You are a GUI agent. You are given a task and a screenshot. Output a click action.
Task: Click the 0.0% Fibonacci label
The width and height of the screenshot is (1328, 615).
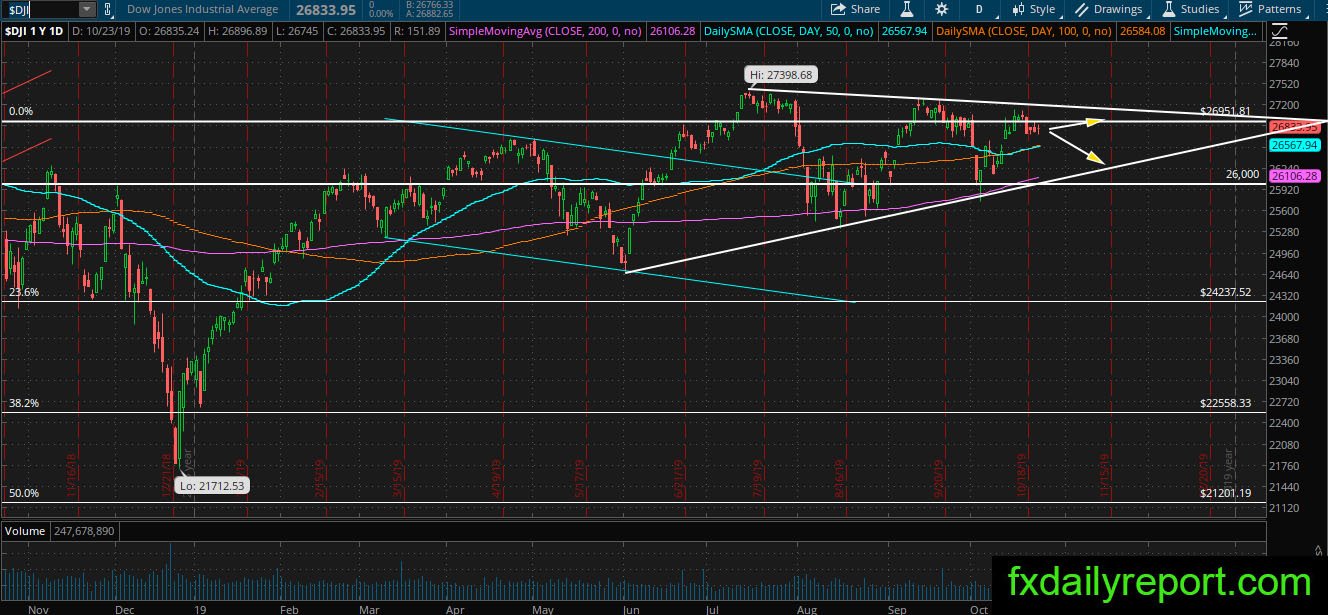(21, 111)
